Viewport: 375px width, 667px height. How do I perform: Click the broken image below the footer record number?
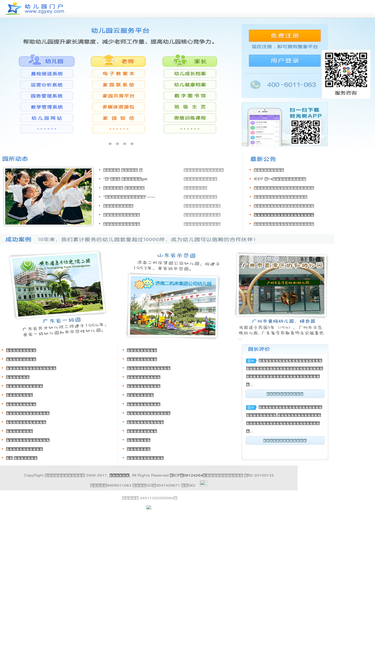(148, 507)
